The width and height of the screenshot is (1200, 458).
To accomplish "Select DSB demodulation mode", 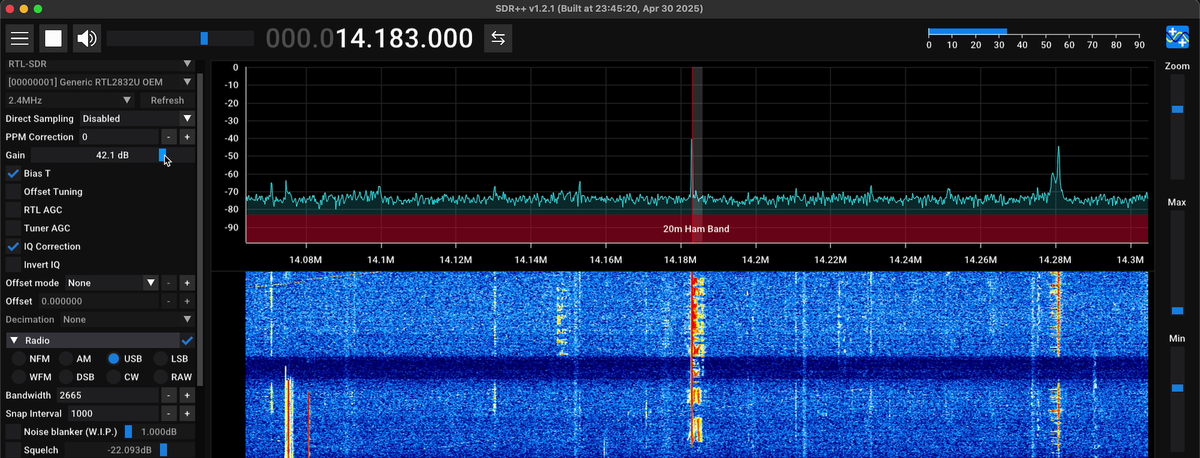I will (66, 377).
